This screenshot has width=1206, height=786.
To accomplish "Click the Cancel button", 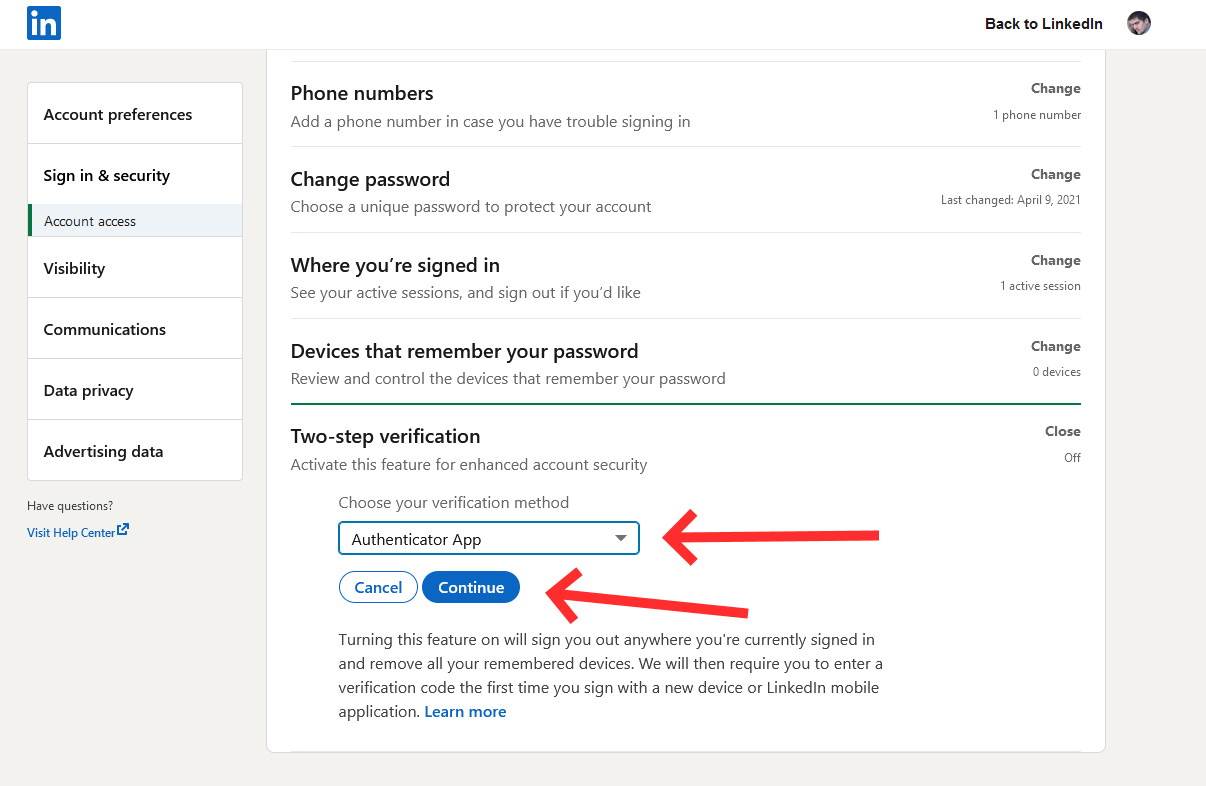I will pyautogui.click(x=378, y=587).
